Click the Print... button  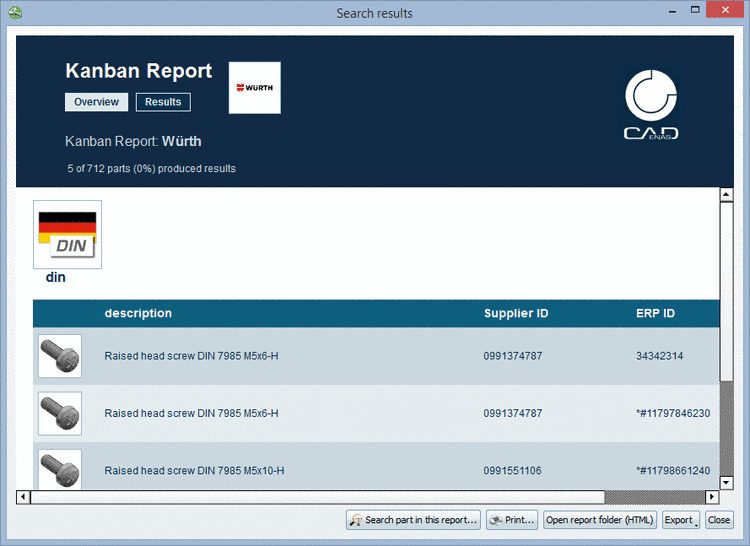click(x=512, y=520)
